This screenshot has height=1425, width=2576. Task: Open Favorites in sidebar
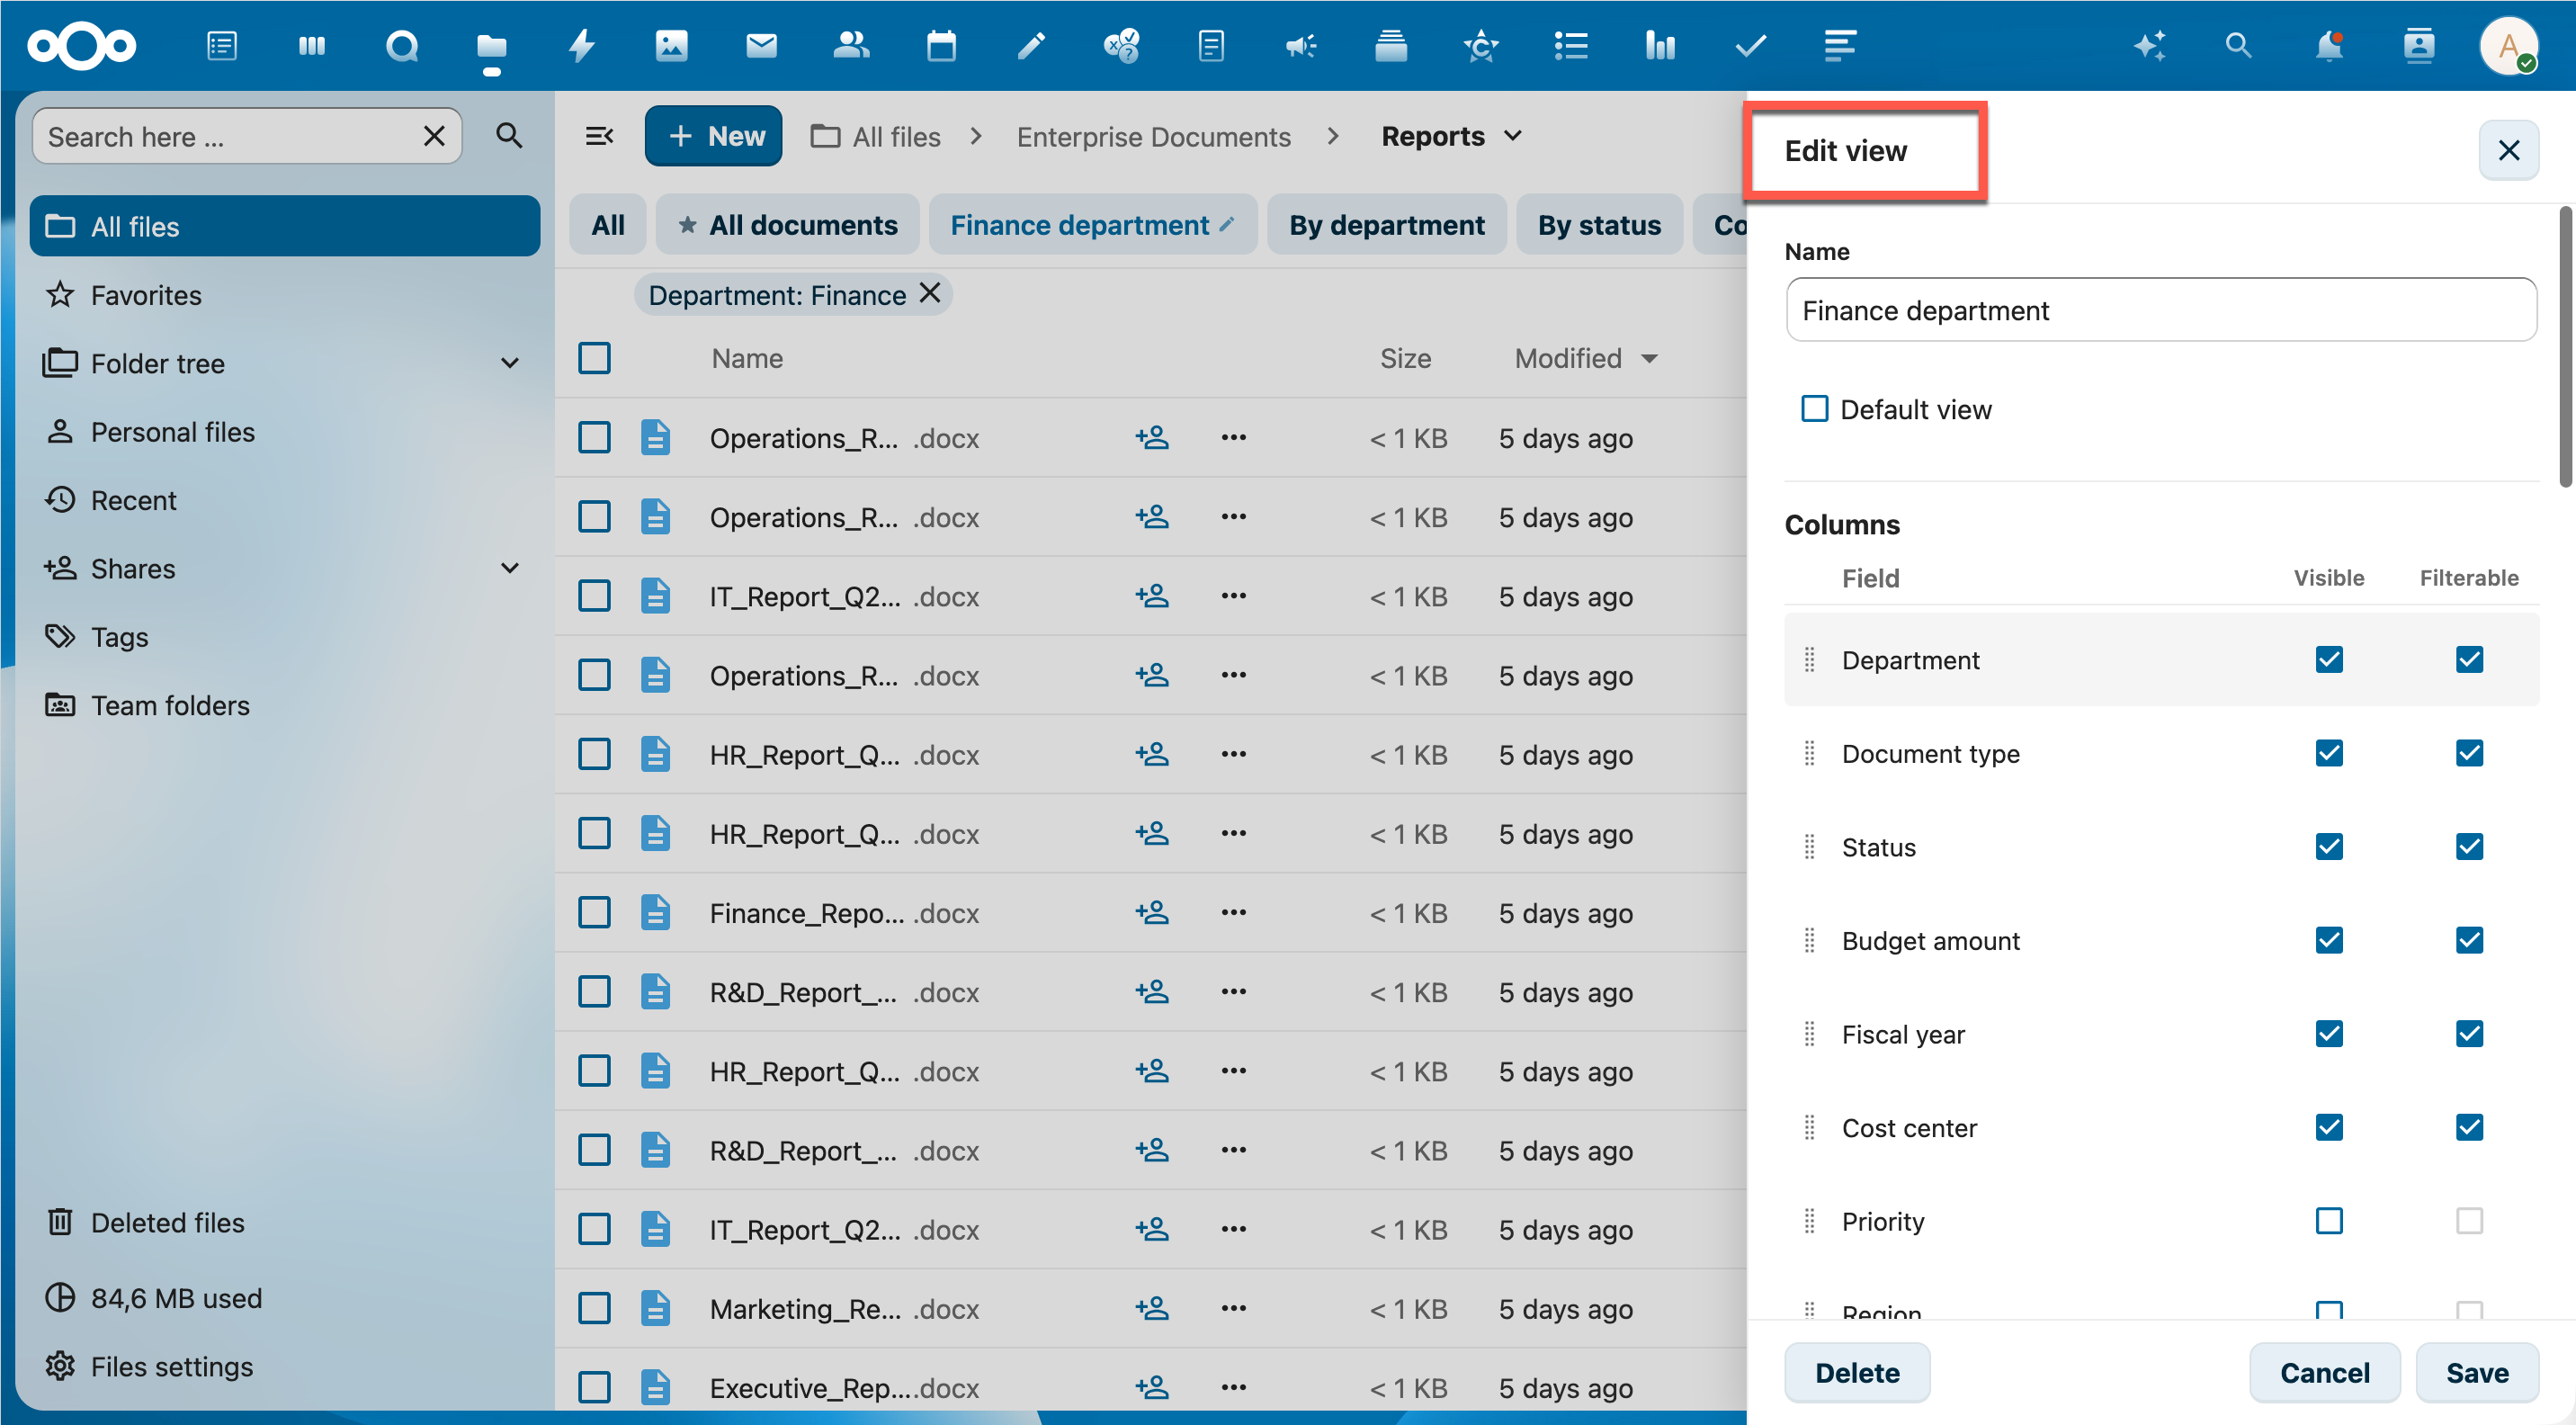pos(285,295)
